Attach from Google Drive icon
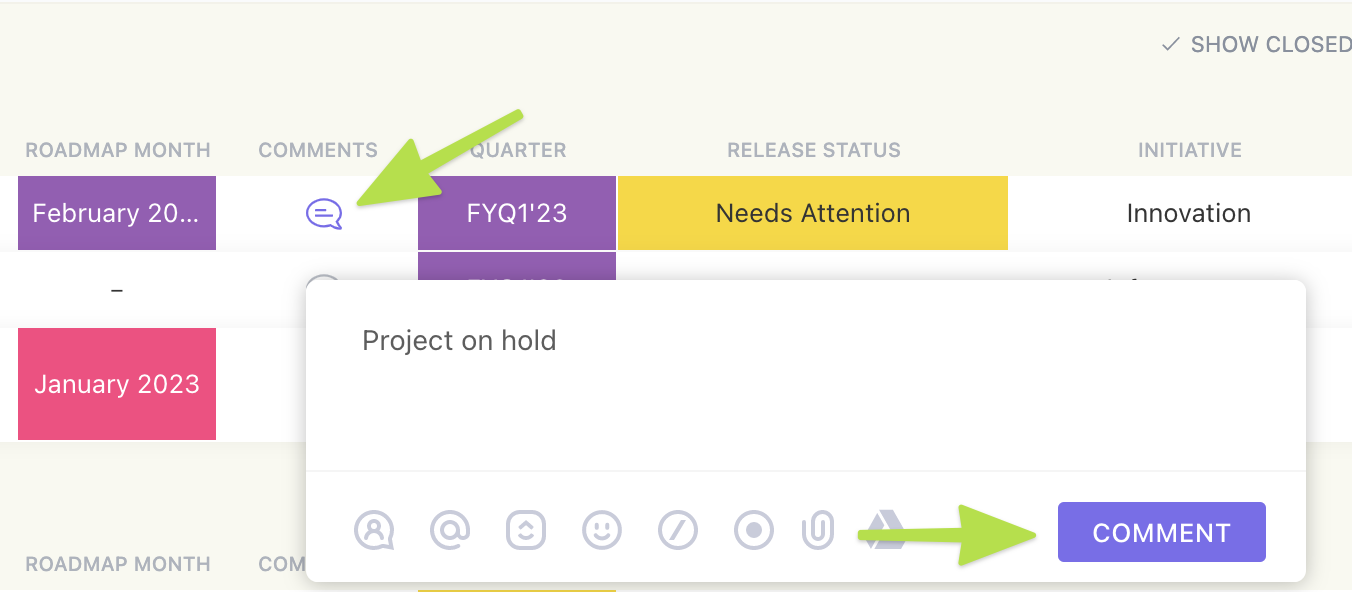 tap(885, 531)
